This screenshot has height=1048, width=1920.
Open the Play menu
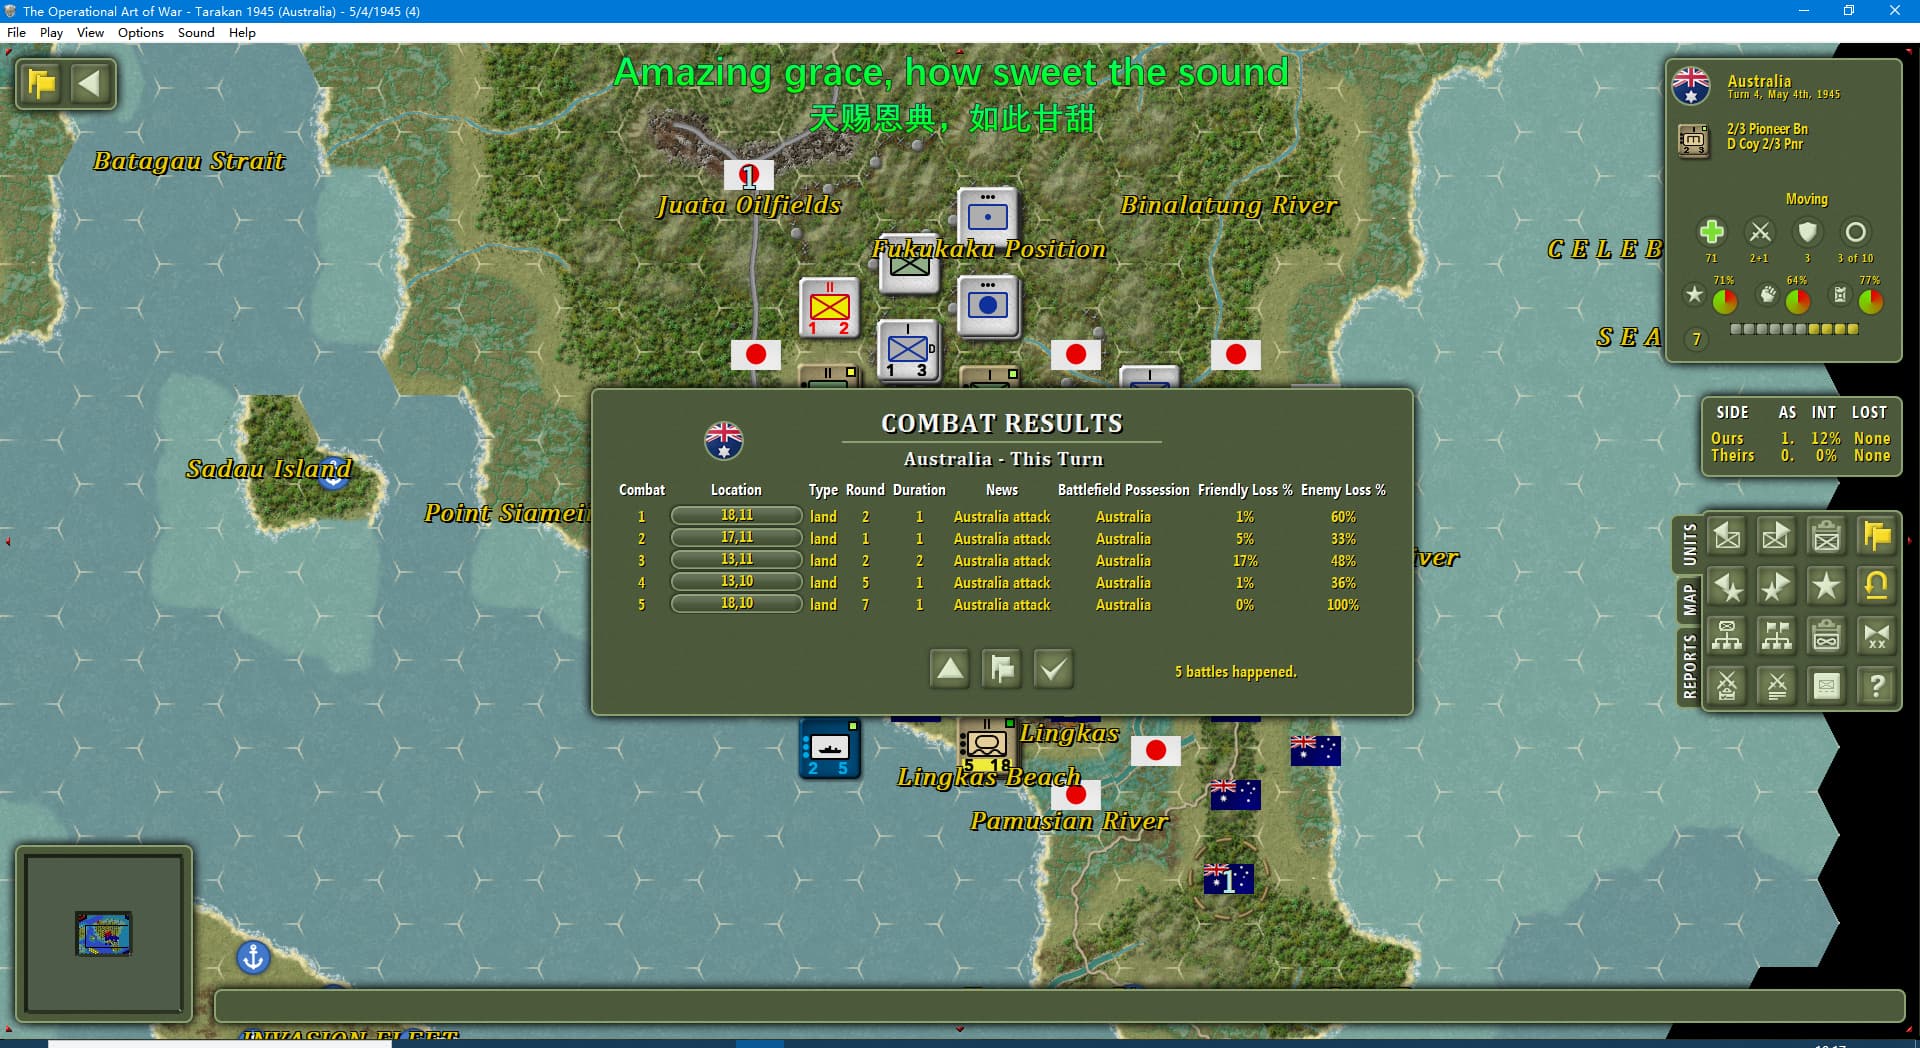click(51, 32)
